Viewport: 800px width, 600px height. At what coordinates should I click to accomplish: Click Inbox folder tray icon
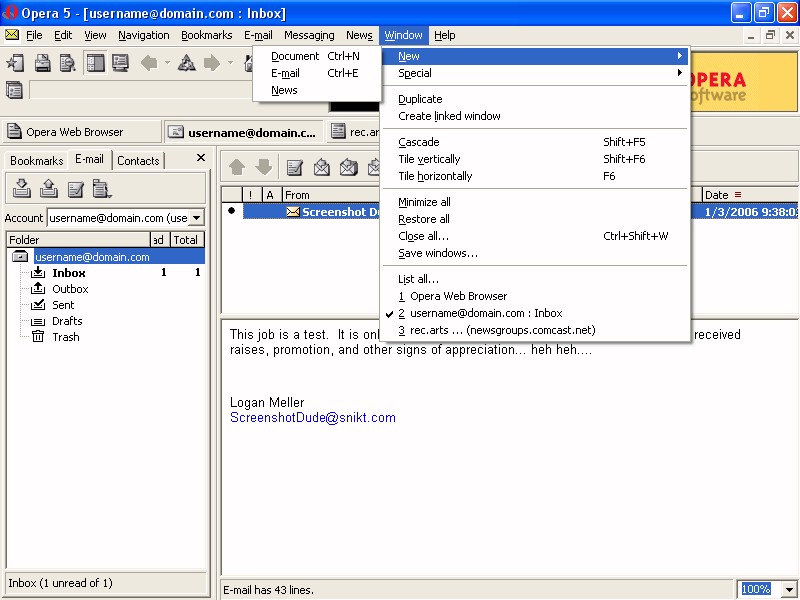point(38,272)
